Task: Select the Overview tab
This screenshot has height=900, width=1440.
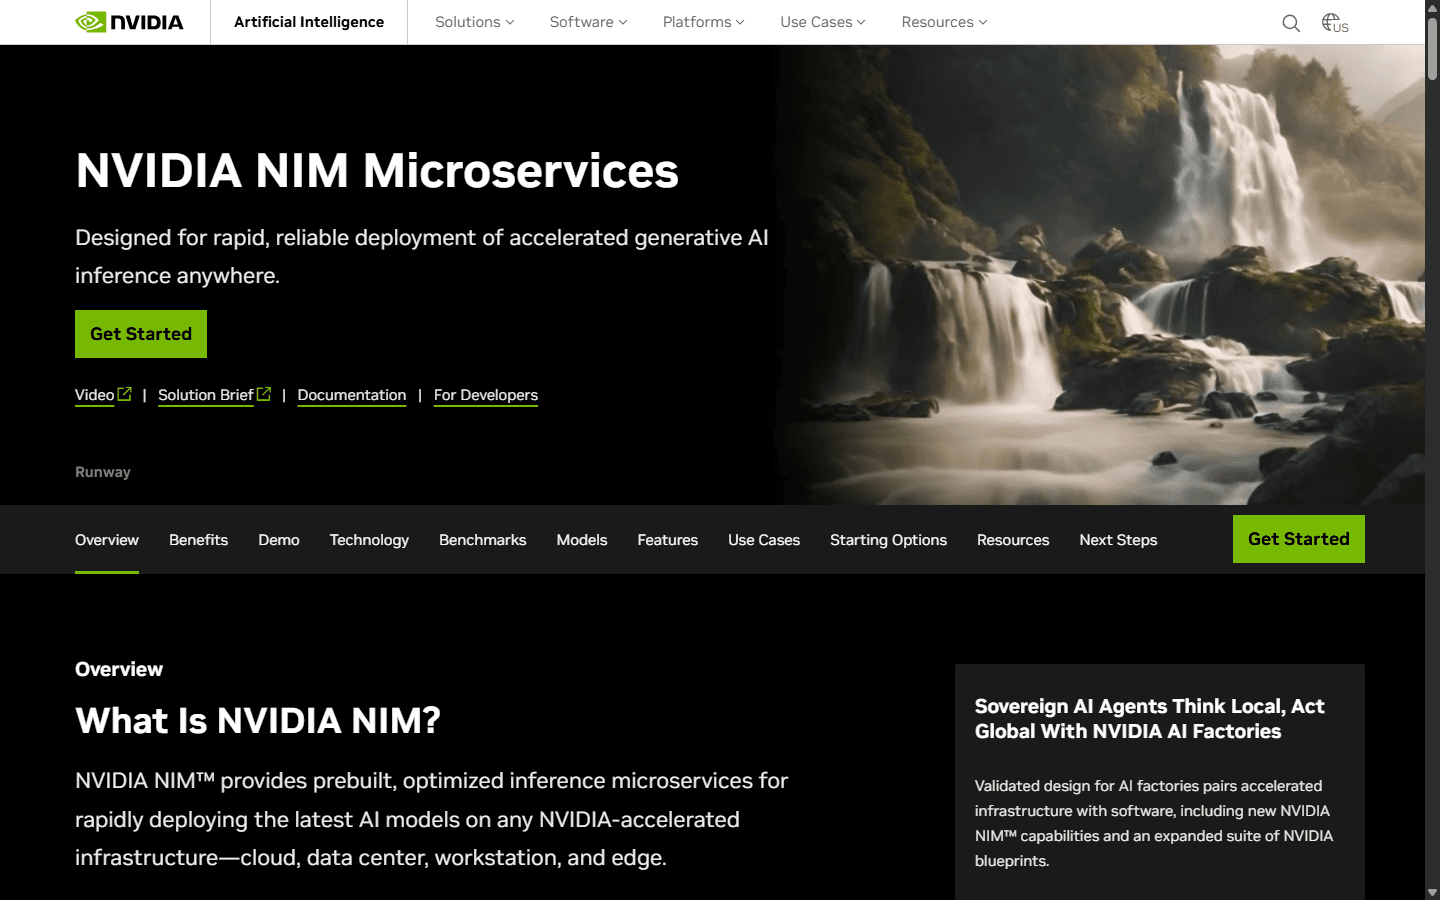Action: [x=107, y=540]
